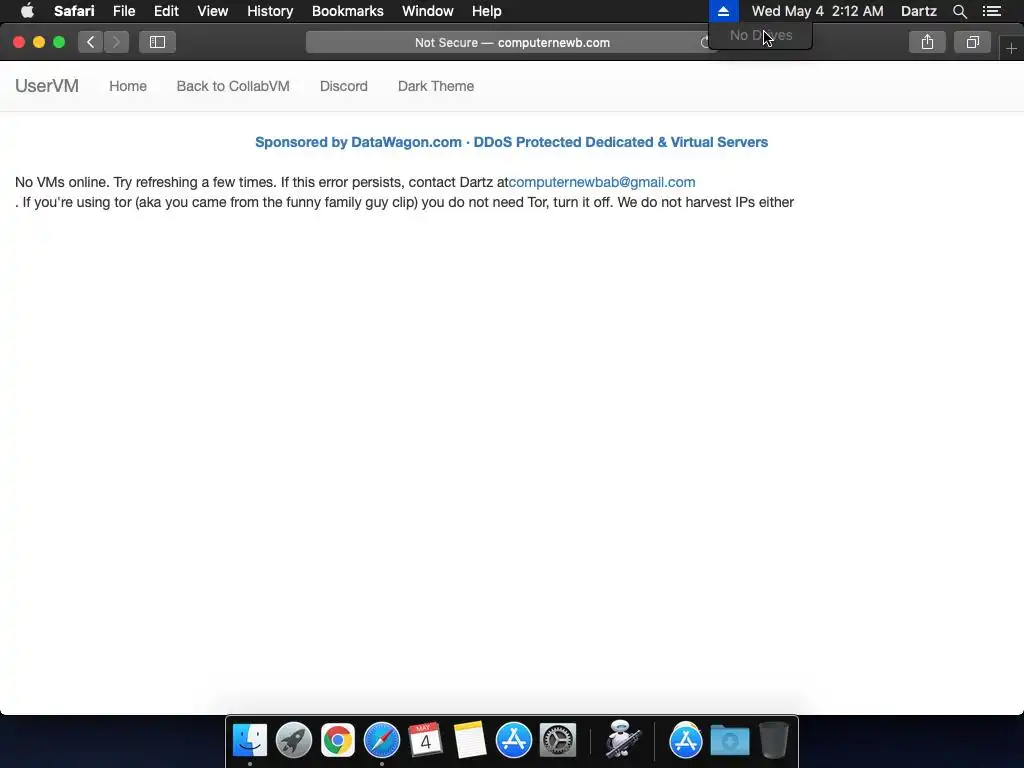Open the Trash in dock
1024x768 pixels.
[x=774, y=740]
